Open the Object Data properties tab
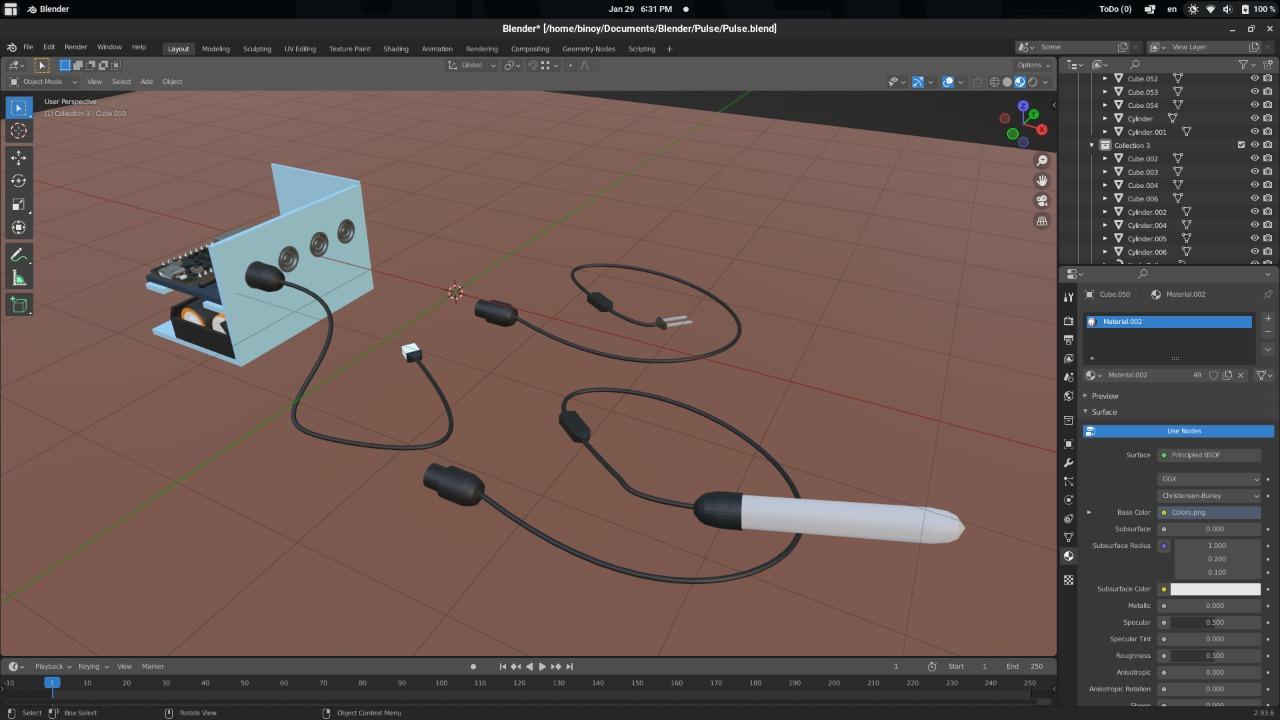 pyautogui.click(x=1068, y=537)
